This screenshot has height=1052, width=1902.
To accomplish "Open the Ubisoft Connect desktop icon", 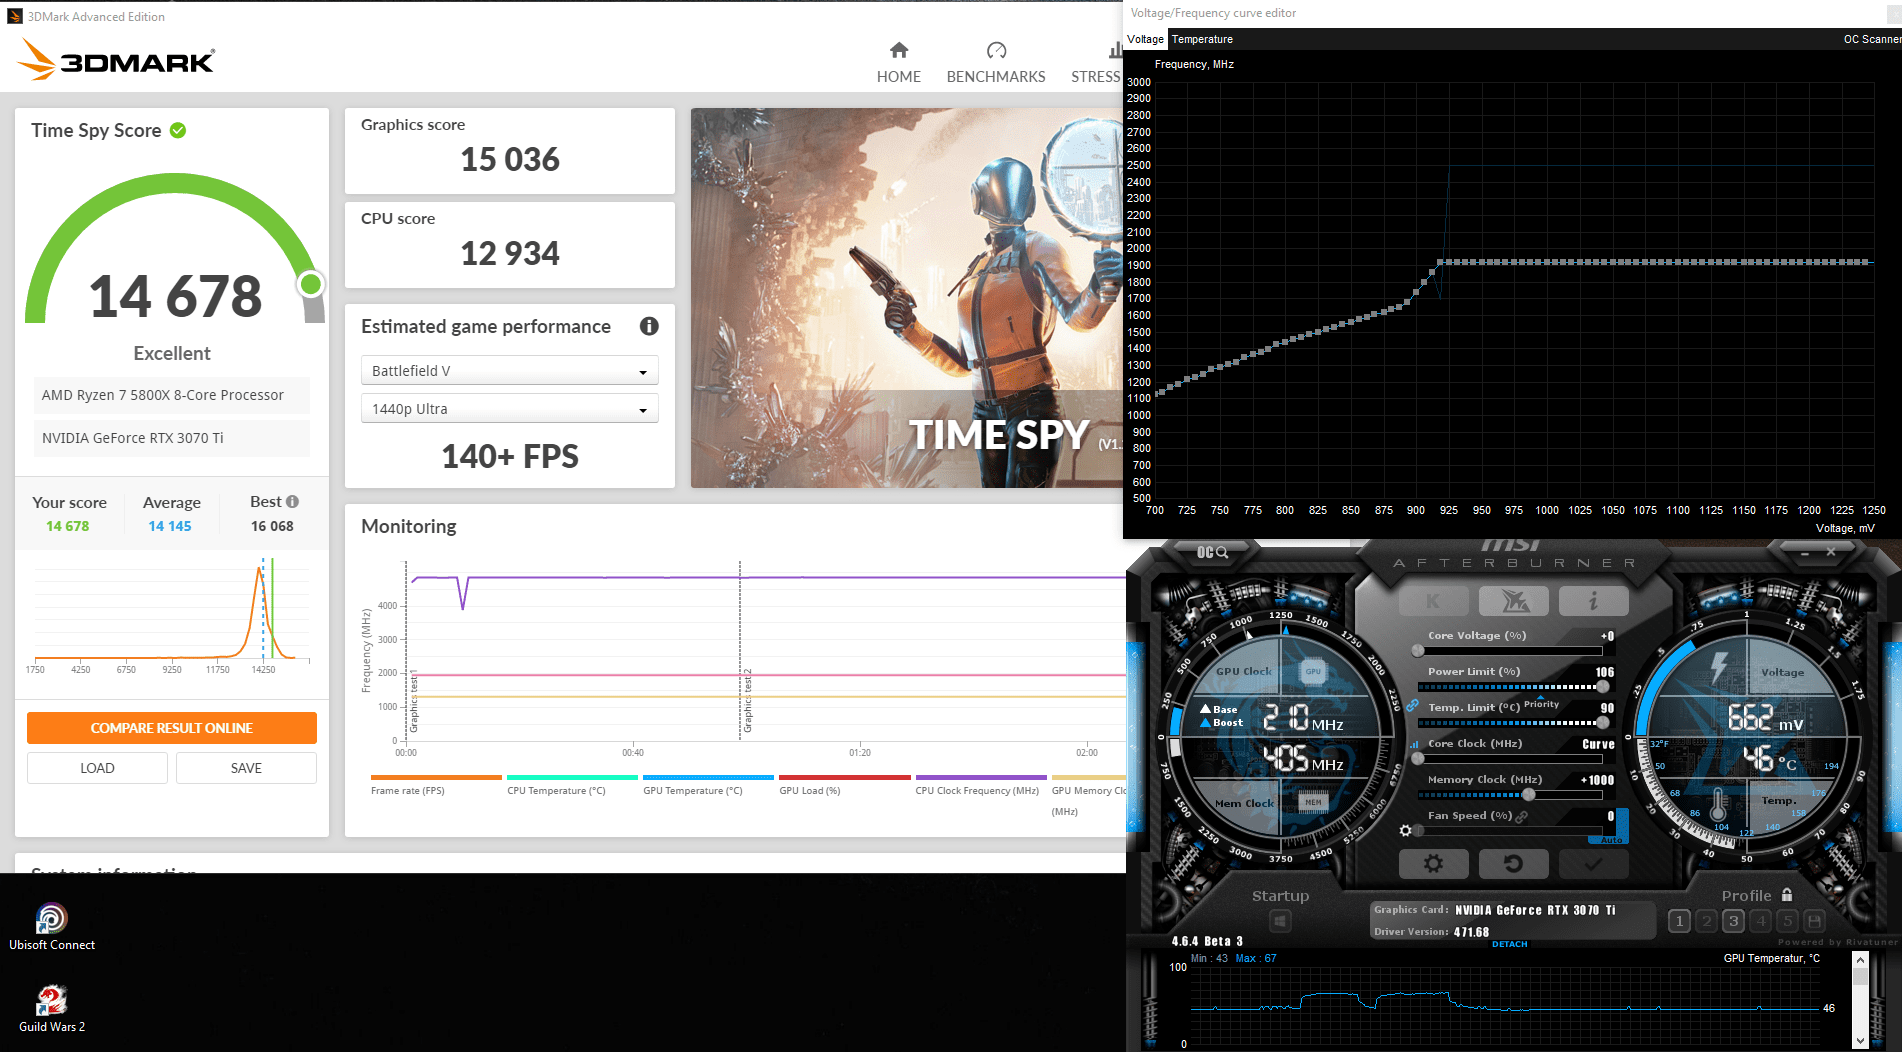I will coord(52,927).
